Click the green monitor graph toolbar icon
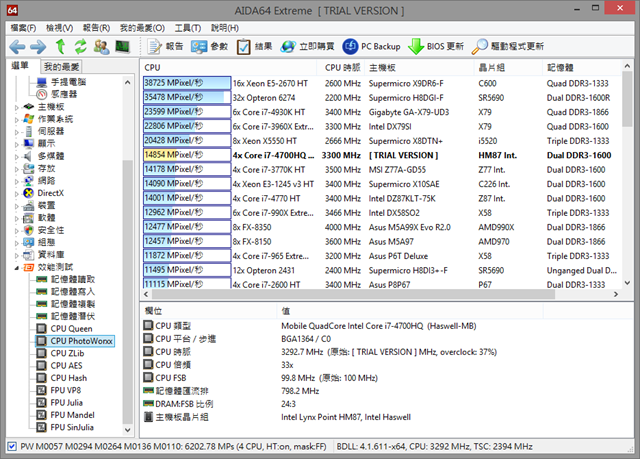The height and width of the screenshot is (459, 640). point(122,47)
